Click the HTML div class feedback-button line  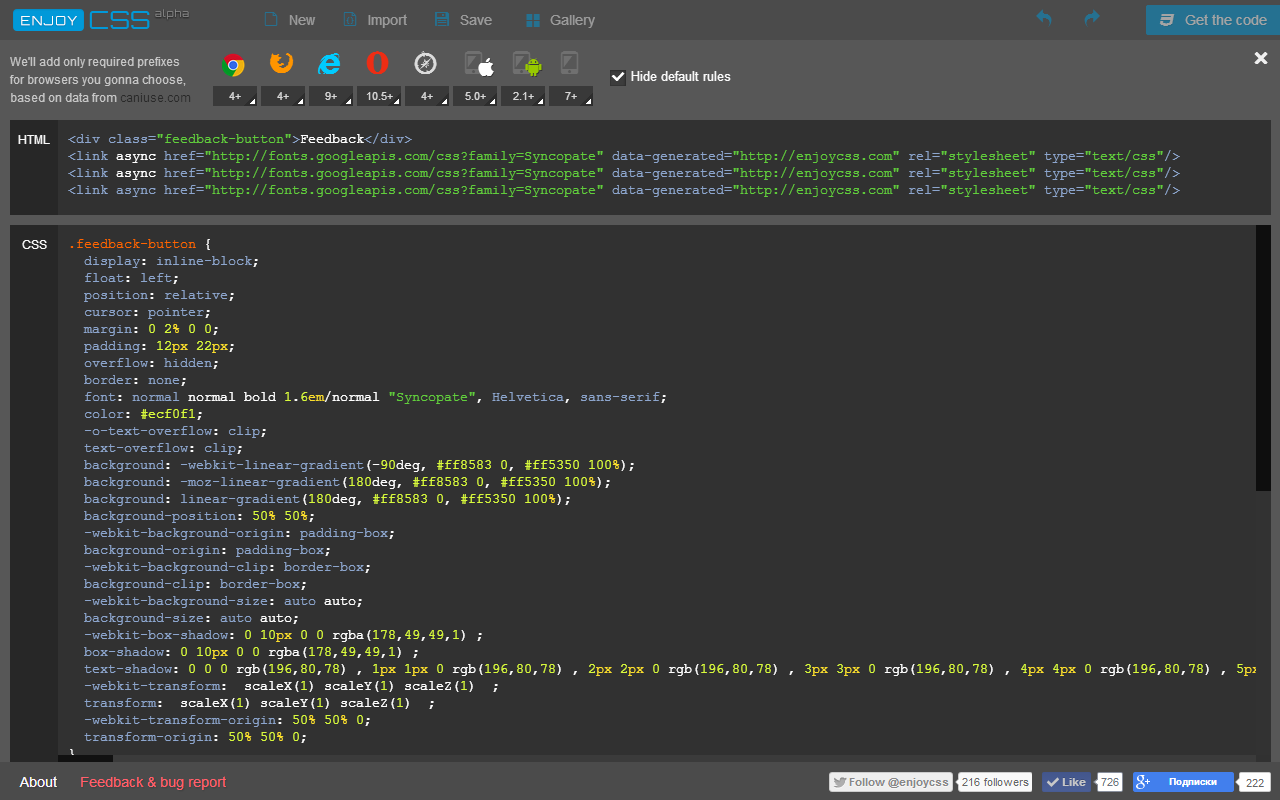tap(240, 139)
